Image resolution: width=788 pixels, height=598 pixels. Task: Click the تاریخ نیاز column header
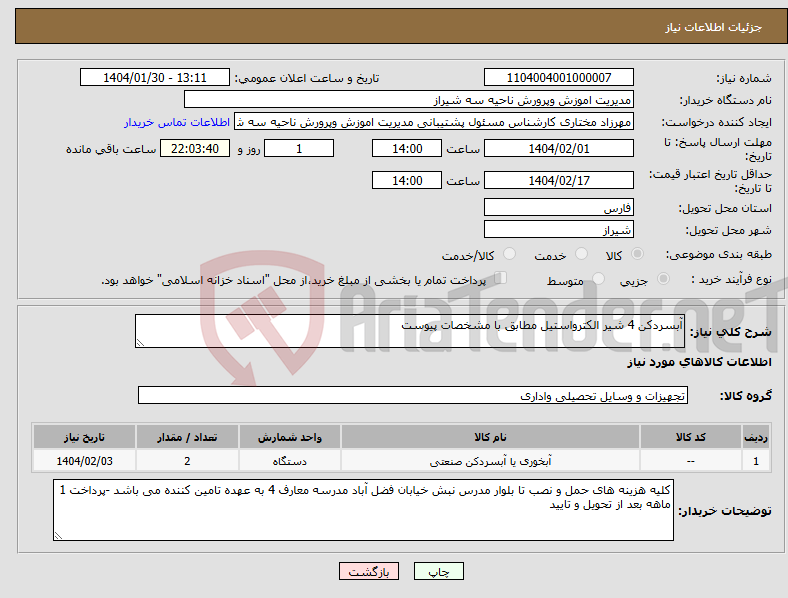pos(84,437)
